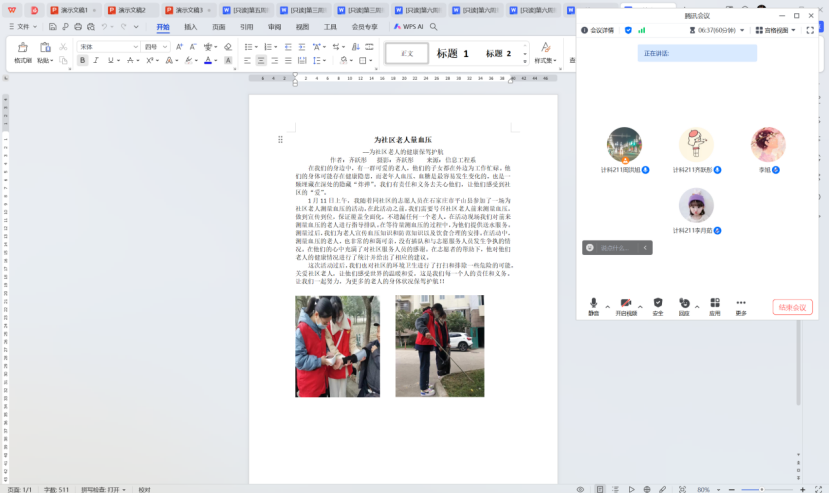Click the WPS AI button
829x493 pixels.
(x=409, y=27)
